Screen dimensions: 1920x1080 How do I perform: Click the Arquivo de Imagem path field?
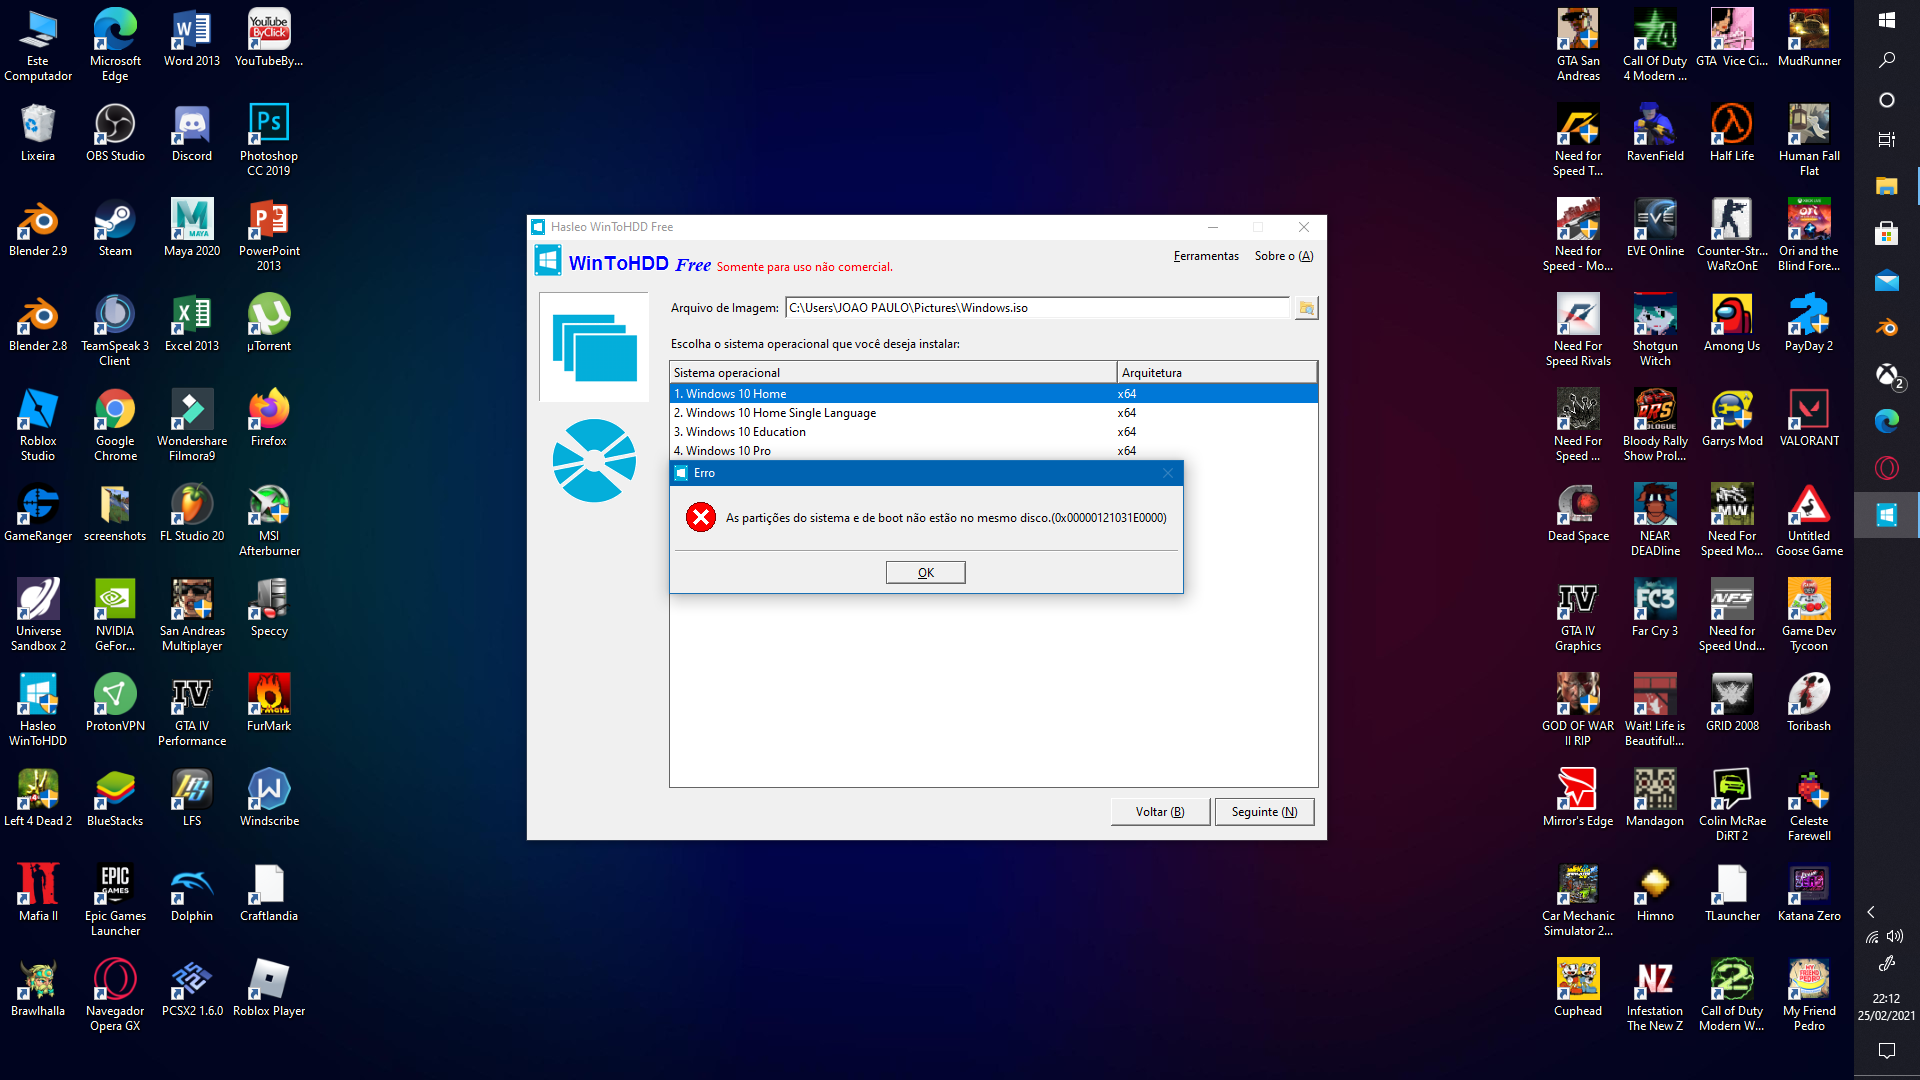(1037, 308)
